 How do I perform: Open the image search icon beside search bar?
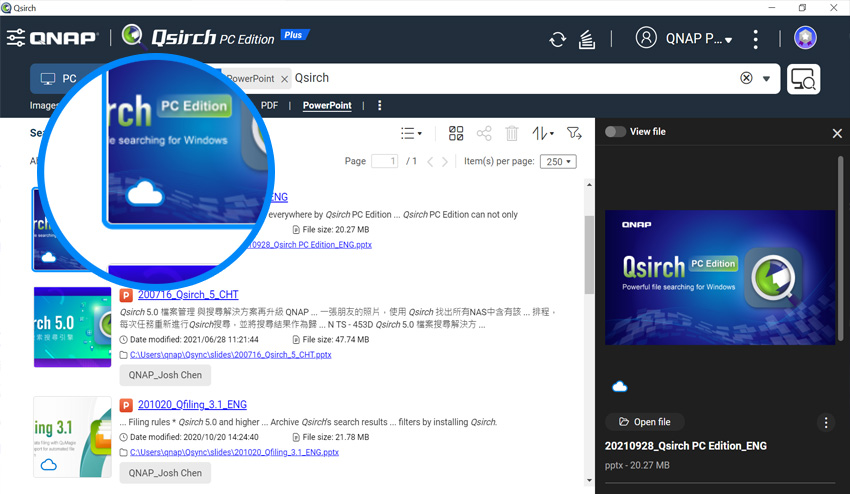pyautogui.click(x=803, y=79)
